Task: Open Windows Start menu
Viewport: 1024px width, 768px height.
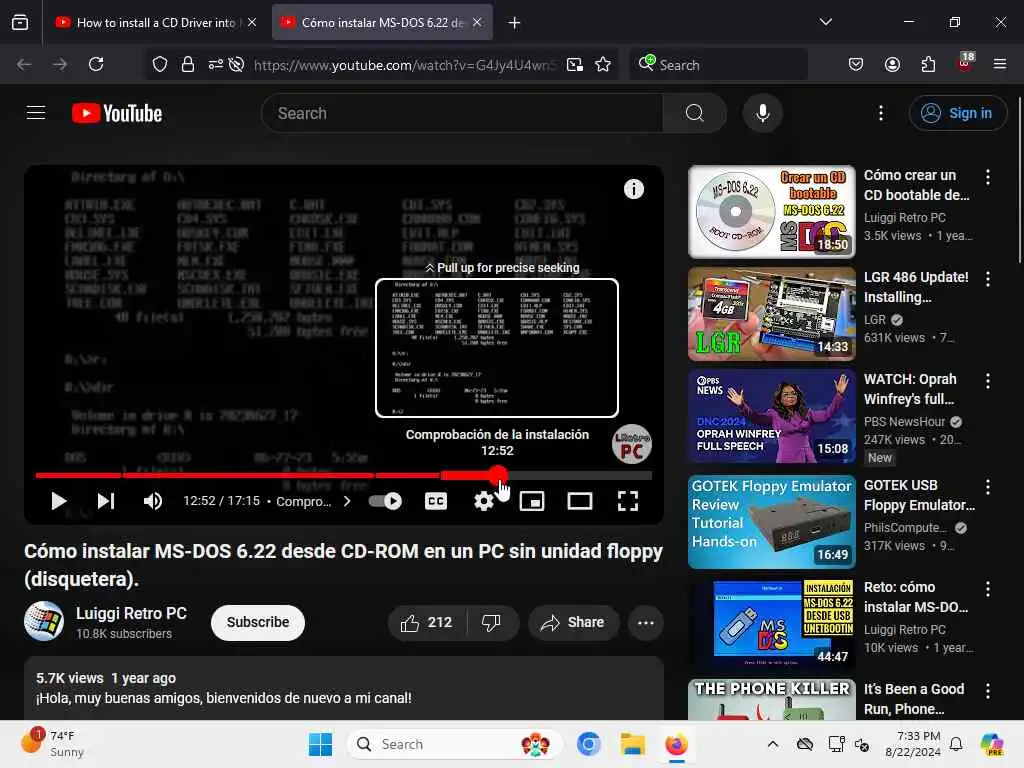Action: (x=320, y=744)
